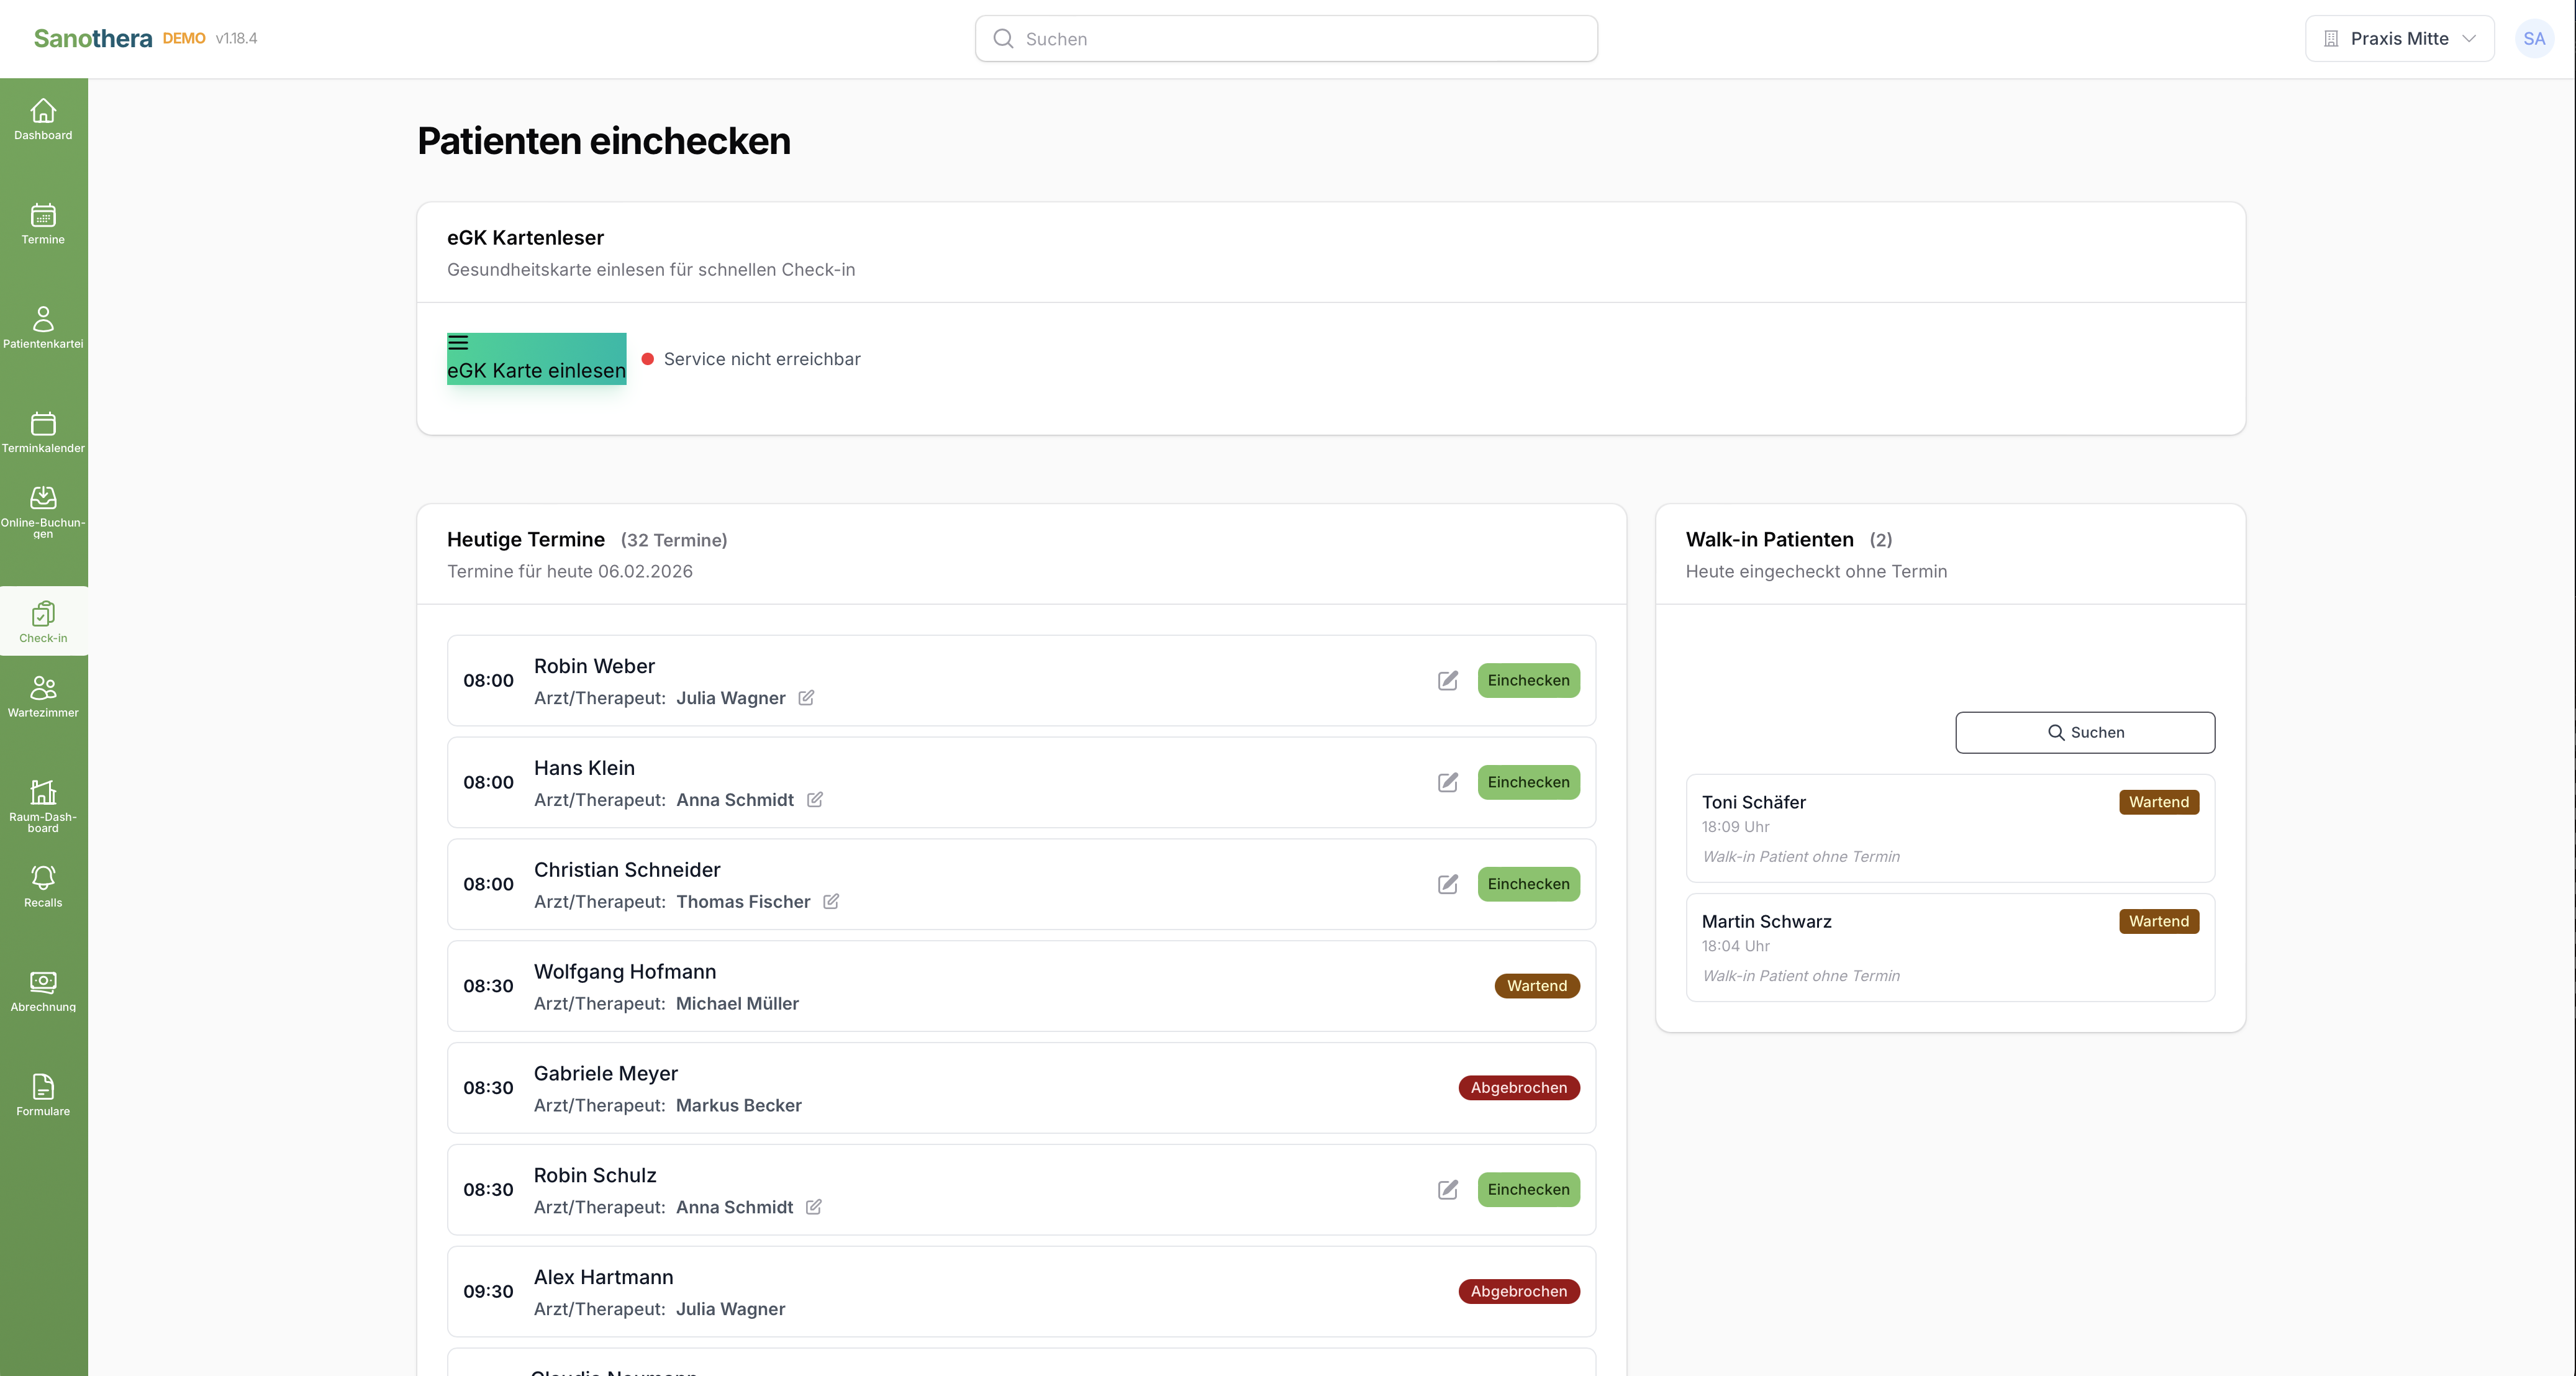Click therapist name Markus Becker
This screenshot has height=1376, width=2576.
click(739, 1106)
